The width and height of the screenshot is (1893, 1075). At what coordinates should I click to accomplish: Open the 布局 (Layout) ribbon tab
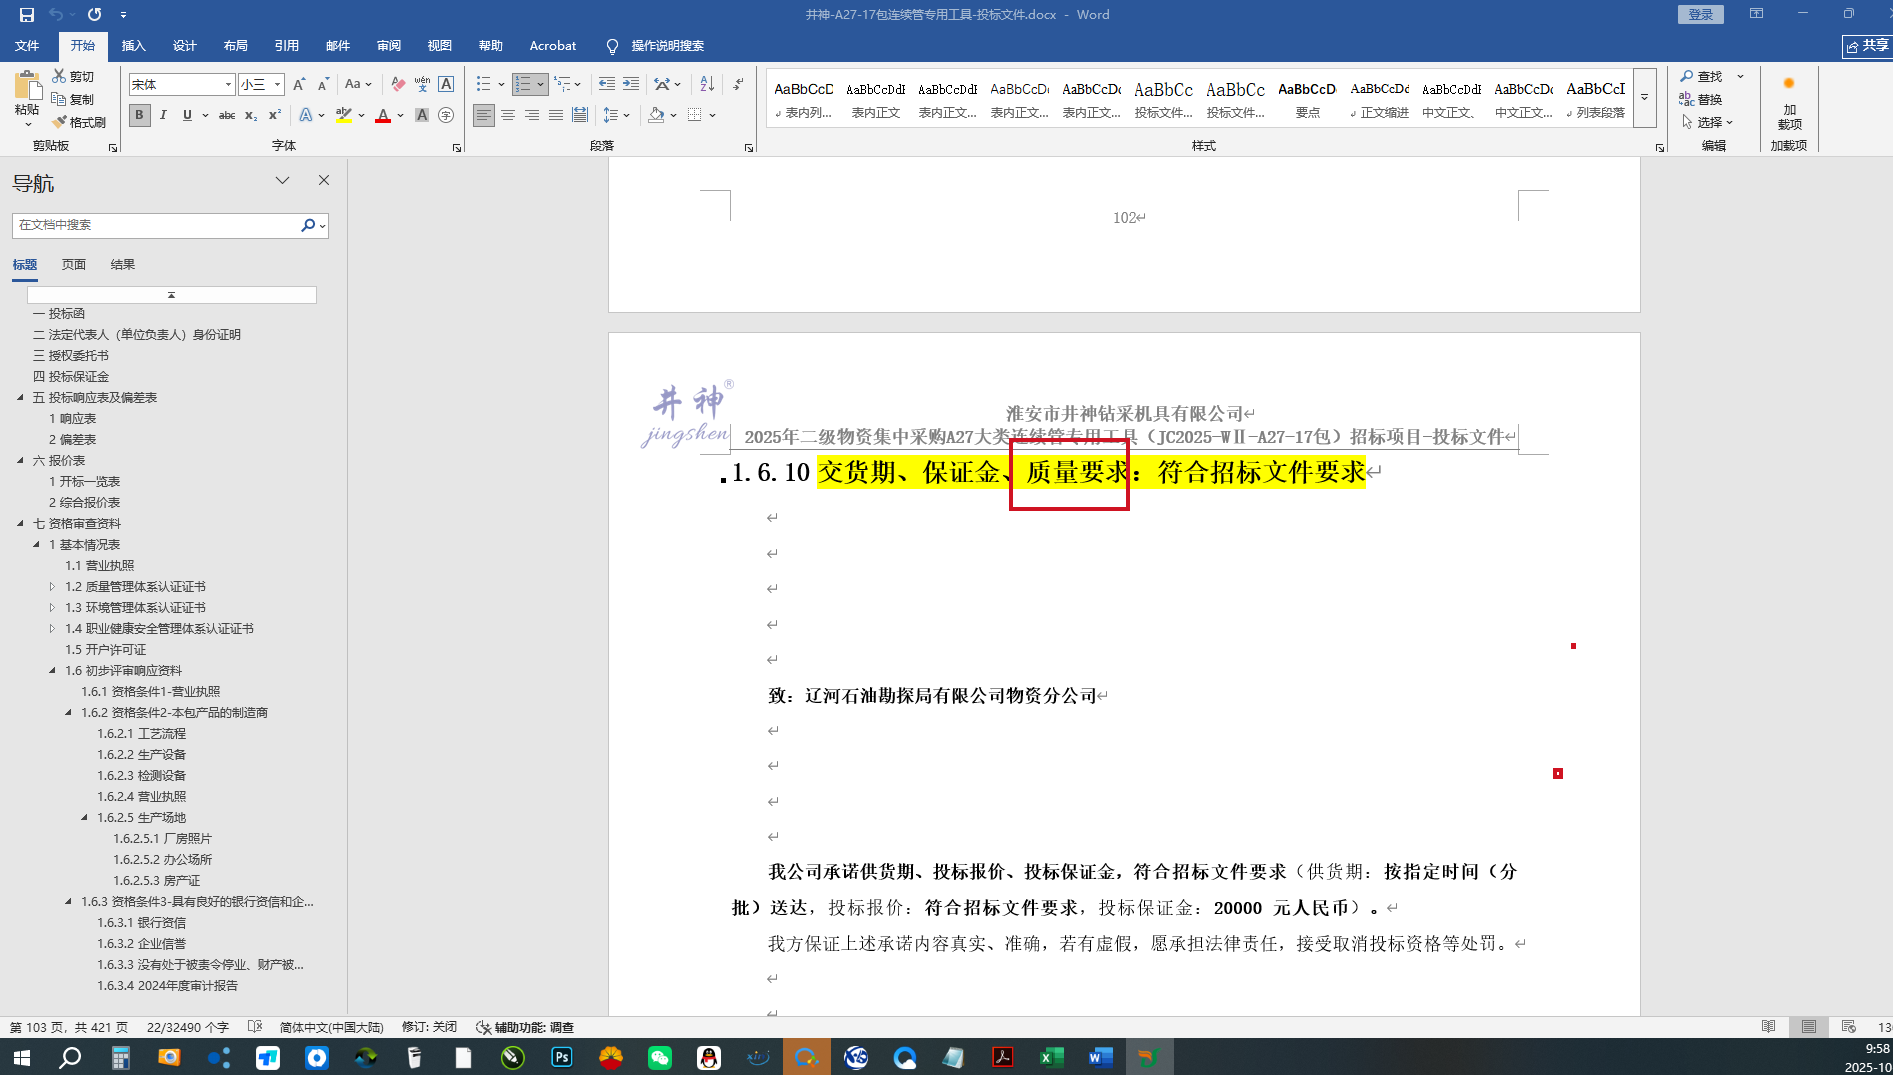point(236,46)
